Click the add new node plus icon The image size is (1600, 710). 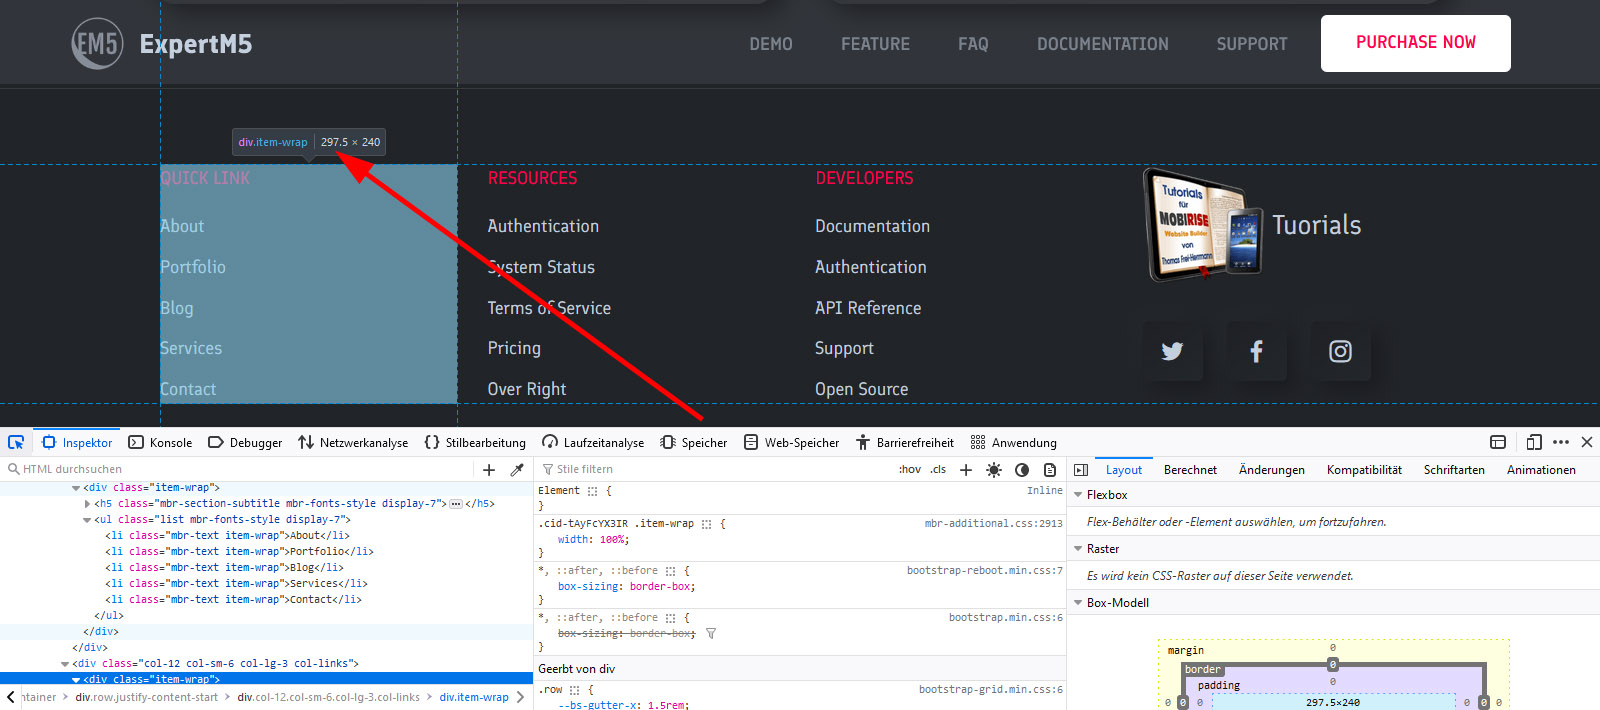(x=489, y=470)
